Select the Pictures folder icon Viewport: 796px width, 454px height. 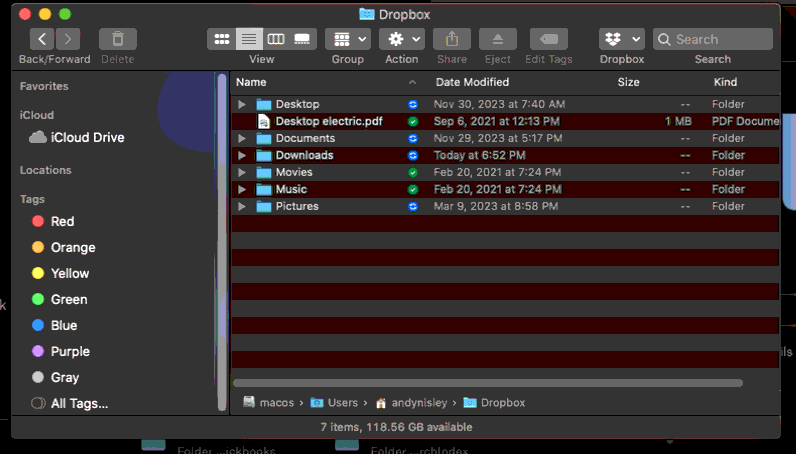click(x=263, y=206)
